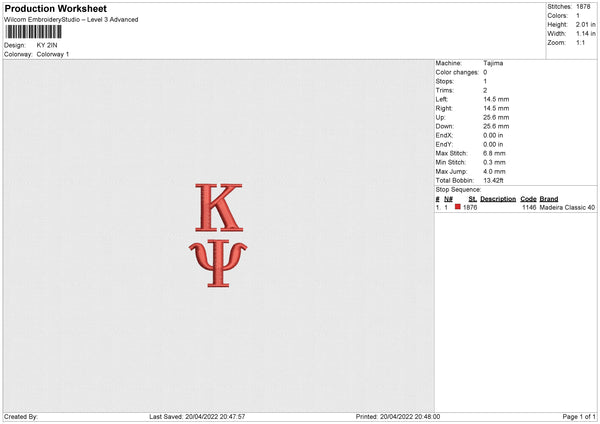Click the 'Description' column header
This screenshot has width=600, height=424.
(498, 199)
